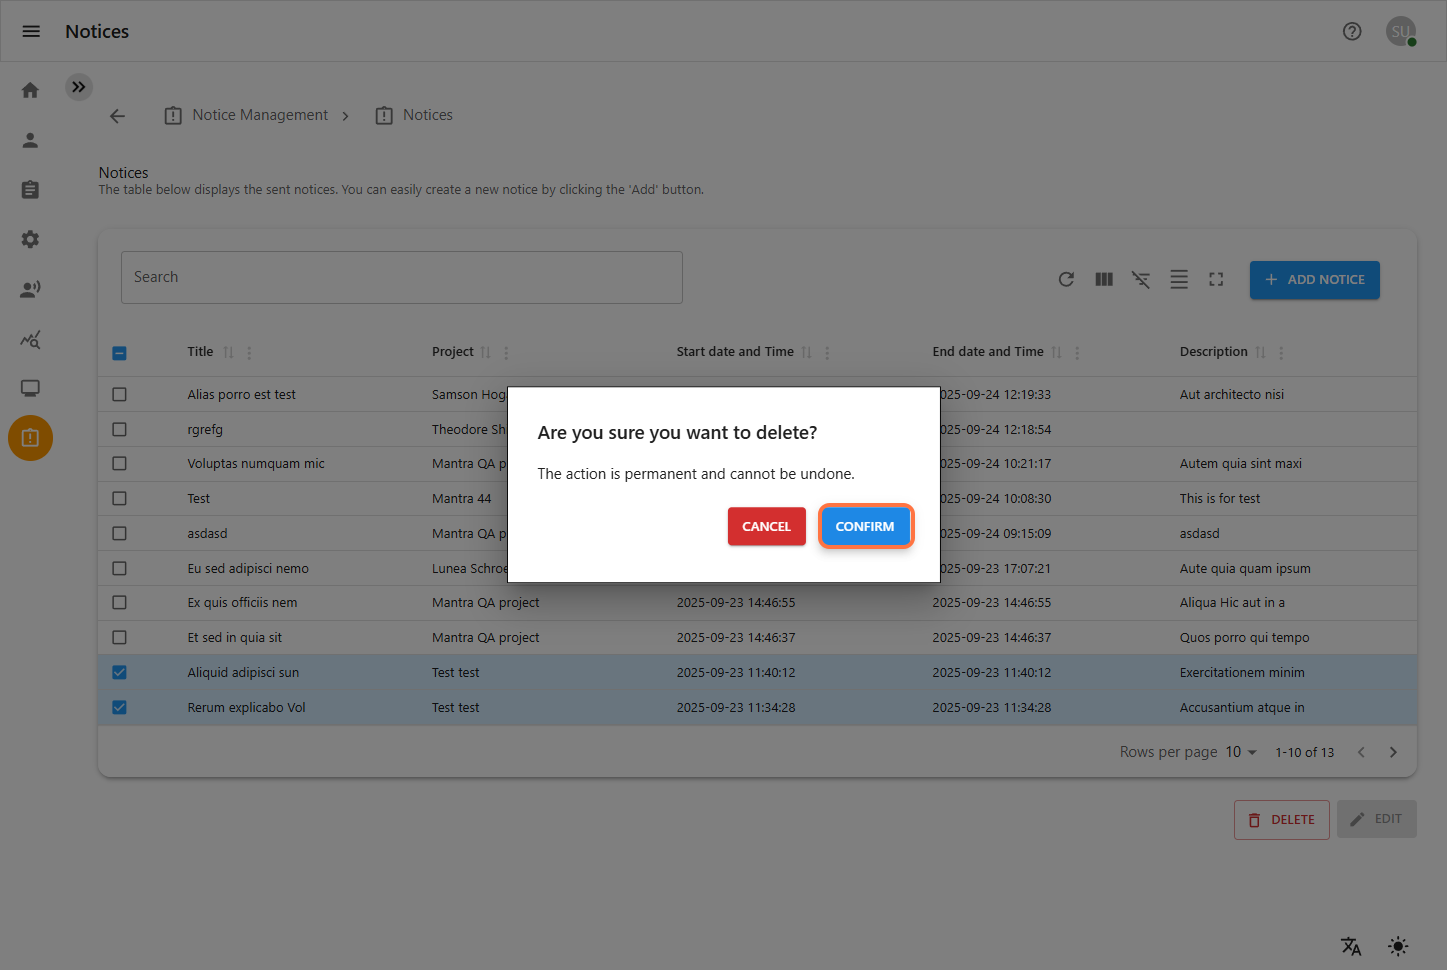Open the column visibility icon
Viewport: 1447px width, 970px height.
pos(1103,279)
